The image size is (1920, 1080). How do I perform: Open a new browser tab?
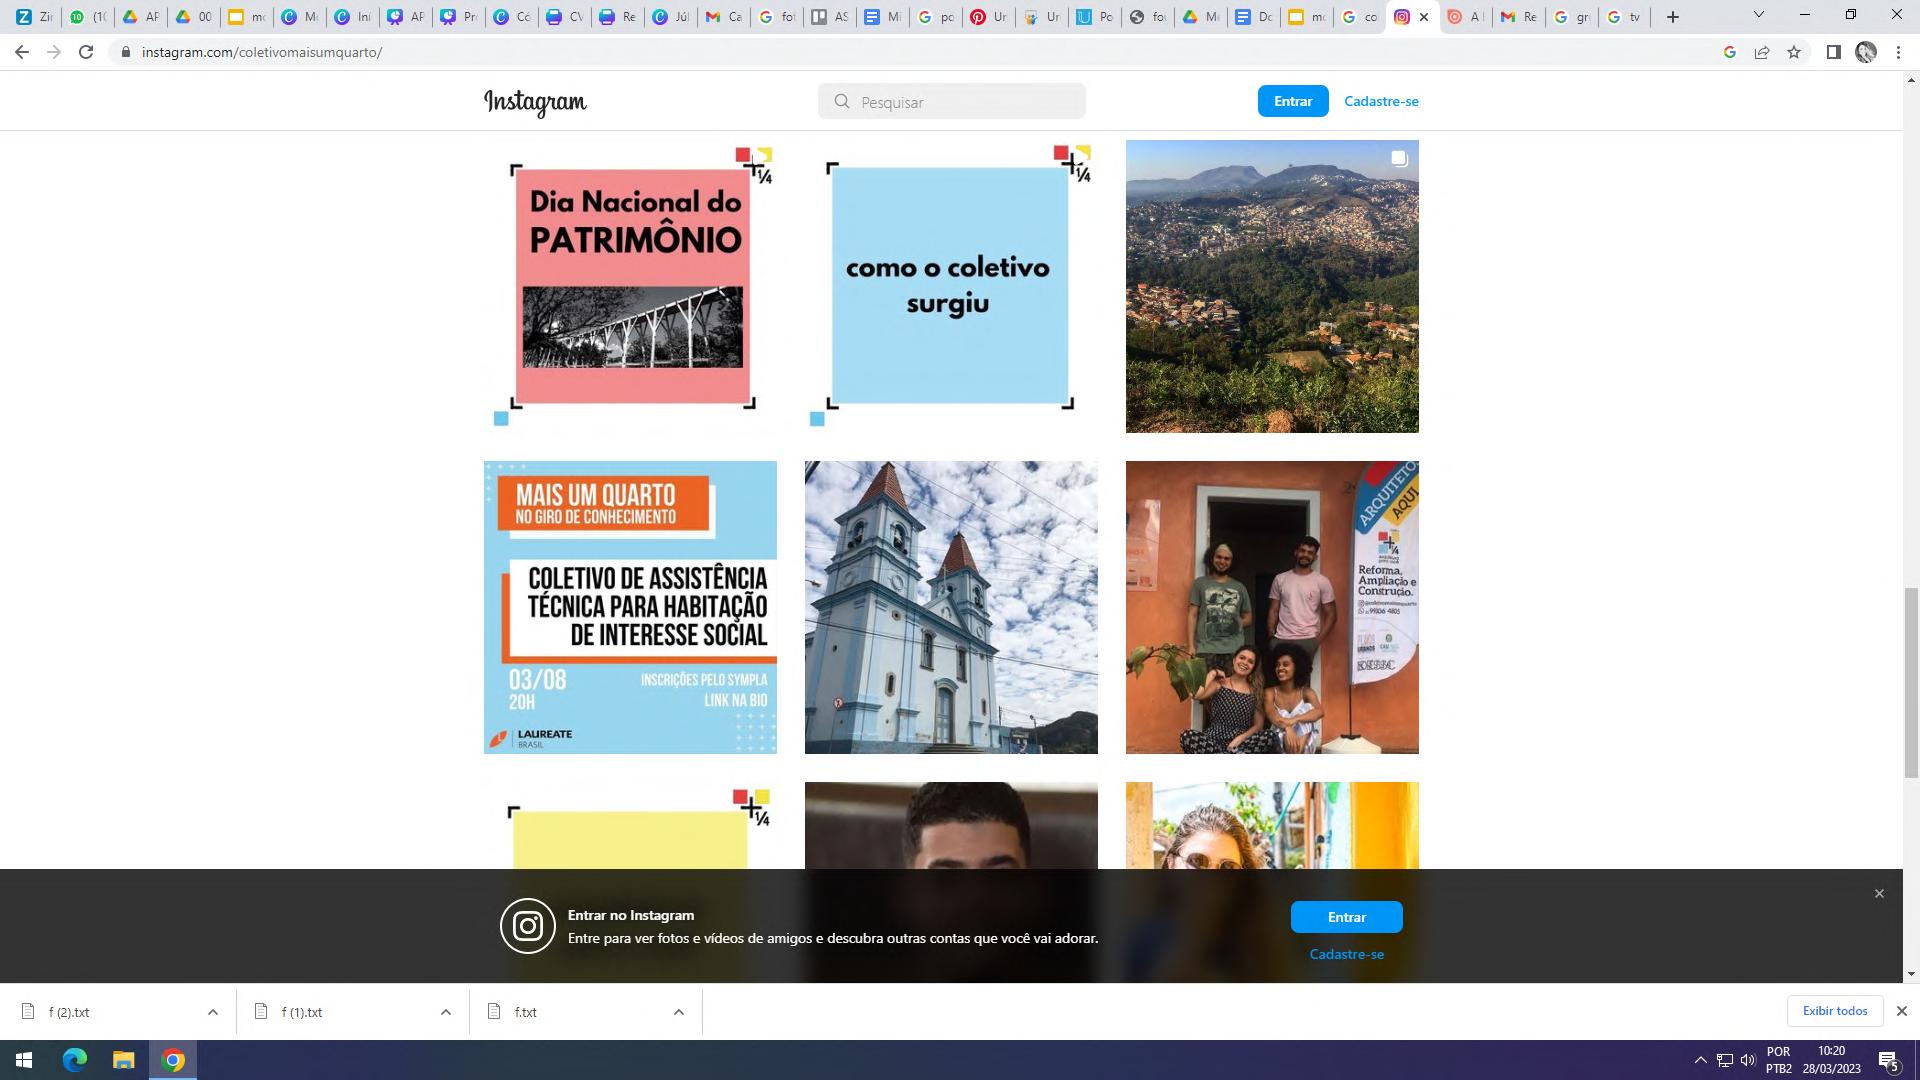(x=1673, y=17)
